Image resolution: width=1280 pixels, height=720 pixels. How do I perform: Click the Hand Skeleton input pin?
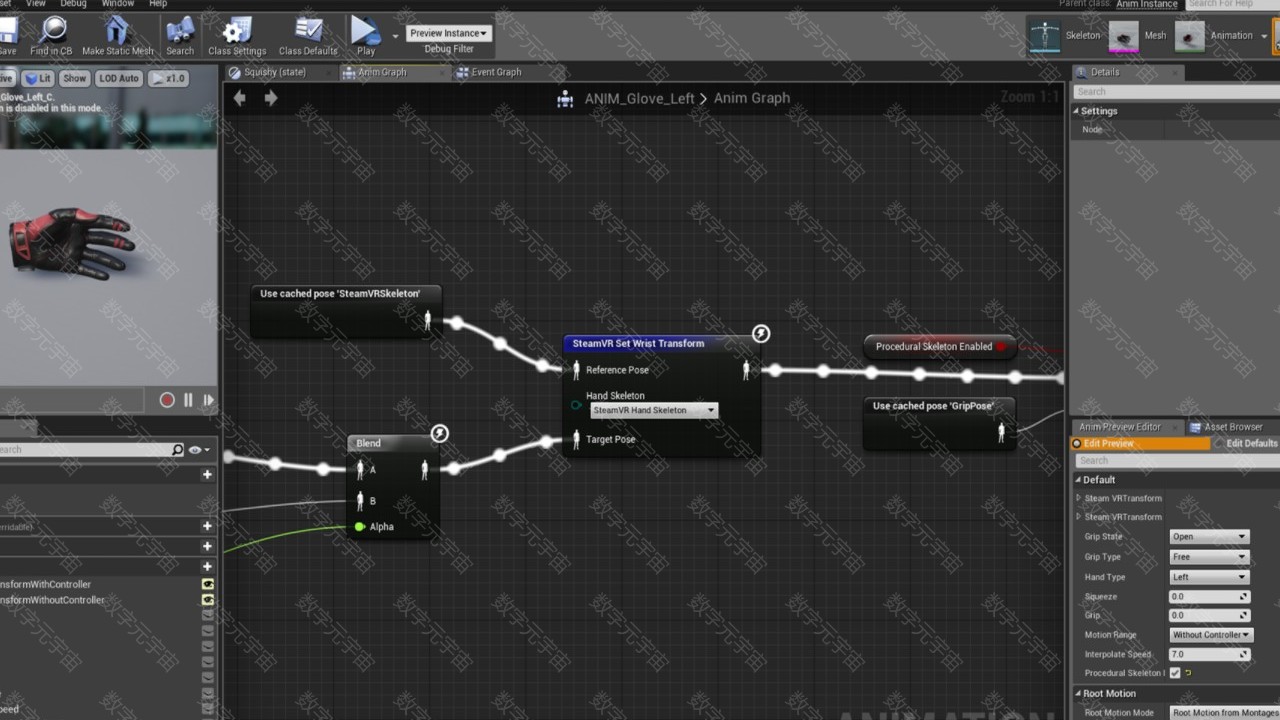pyautogui.click(x=576, y=404)
